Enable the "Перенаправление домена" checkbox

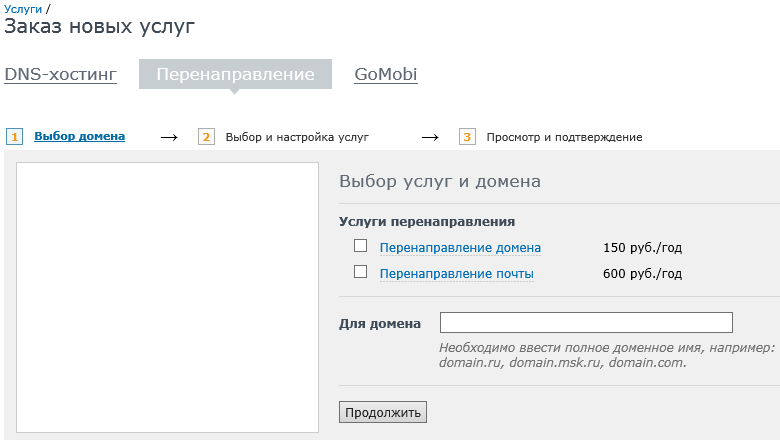point(361,246)
